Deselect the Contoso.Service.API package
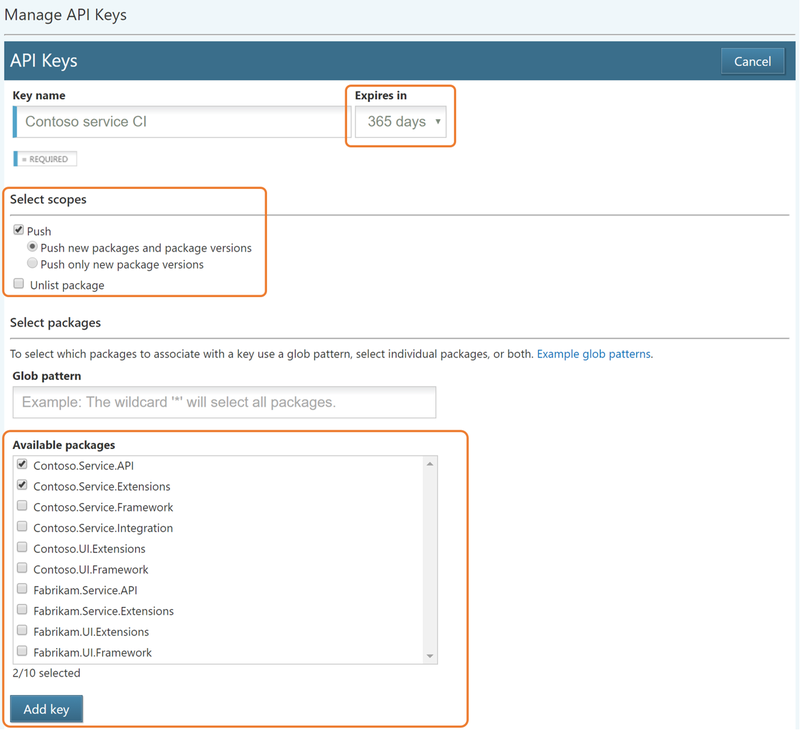The image size is (800, 732). tap(22, 463)
